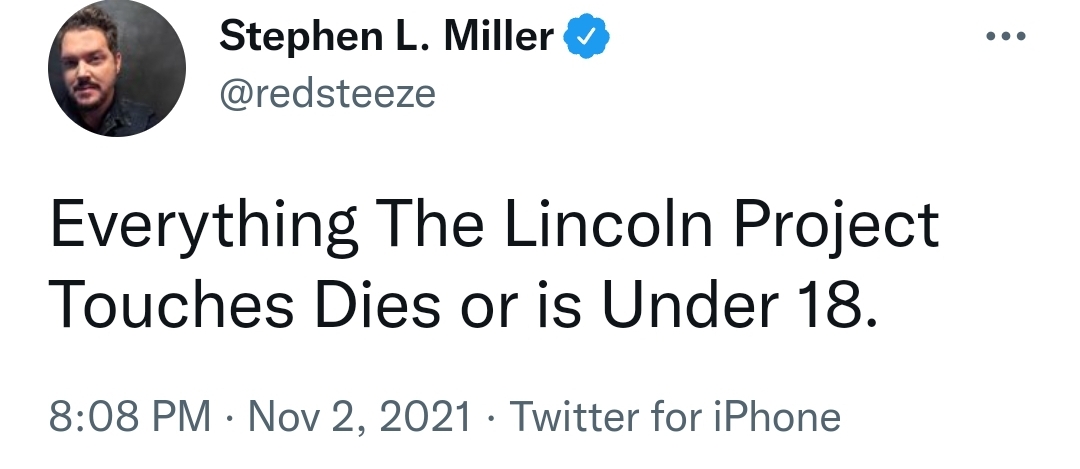Click the display name Stephen L. Miller
This screenshot has height=469, width=1080.
point(386,37)
